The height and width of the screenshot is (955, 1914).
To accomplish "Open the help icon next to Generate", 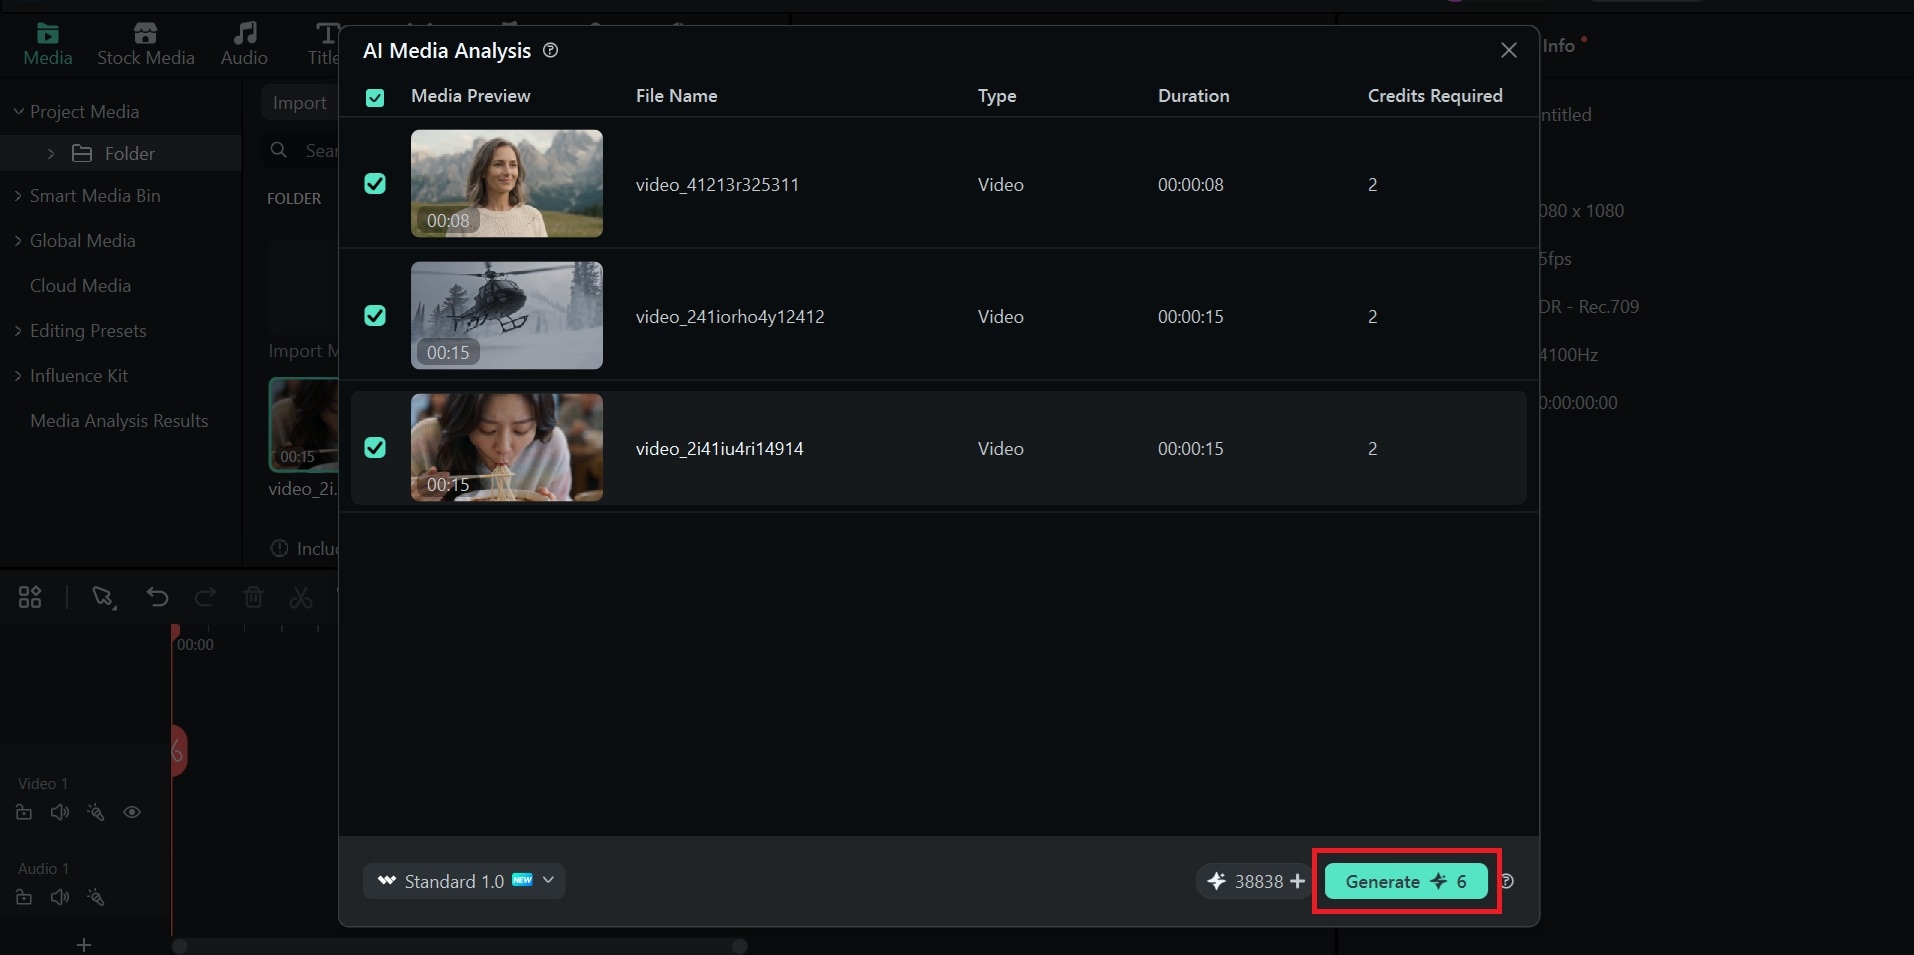I will (x=1507, y=881).
